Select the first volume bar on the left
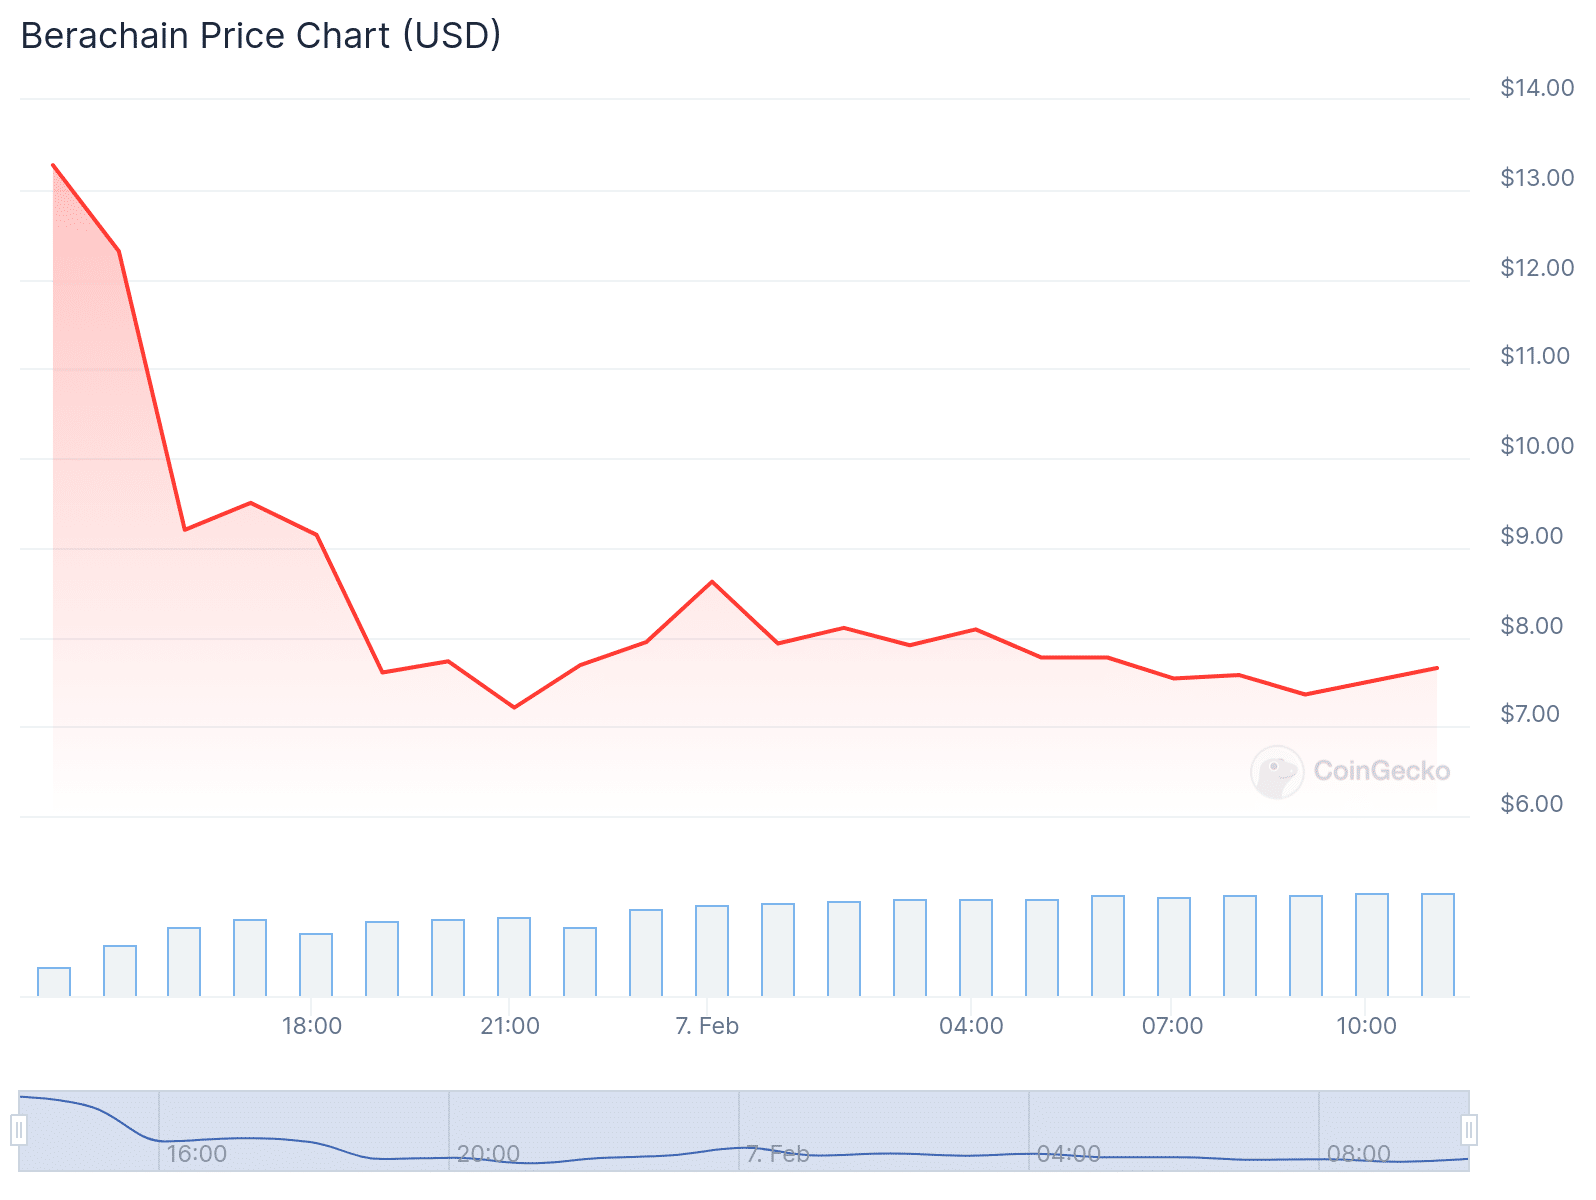The image size is (1596, 1200). point(54,982)
